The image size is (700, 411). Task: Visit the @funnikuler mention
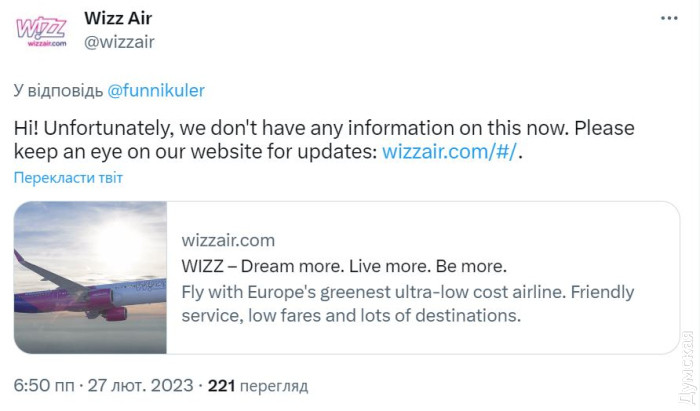point(156,90)
